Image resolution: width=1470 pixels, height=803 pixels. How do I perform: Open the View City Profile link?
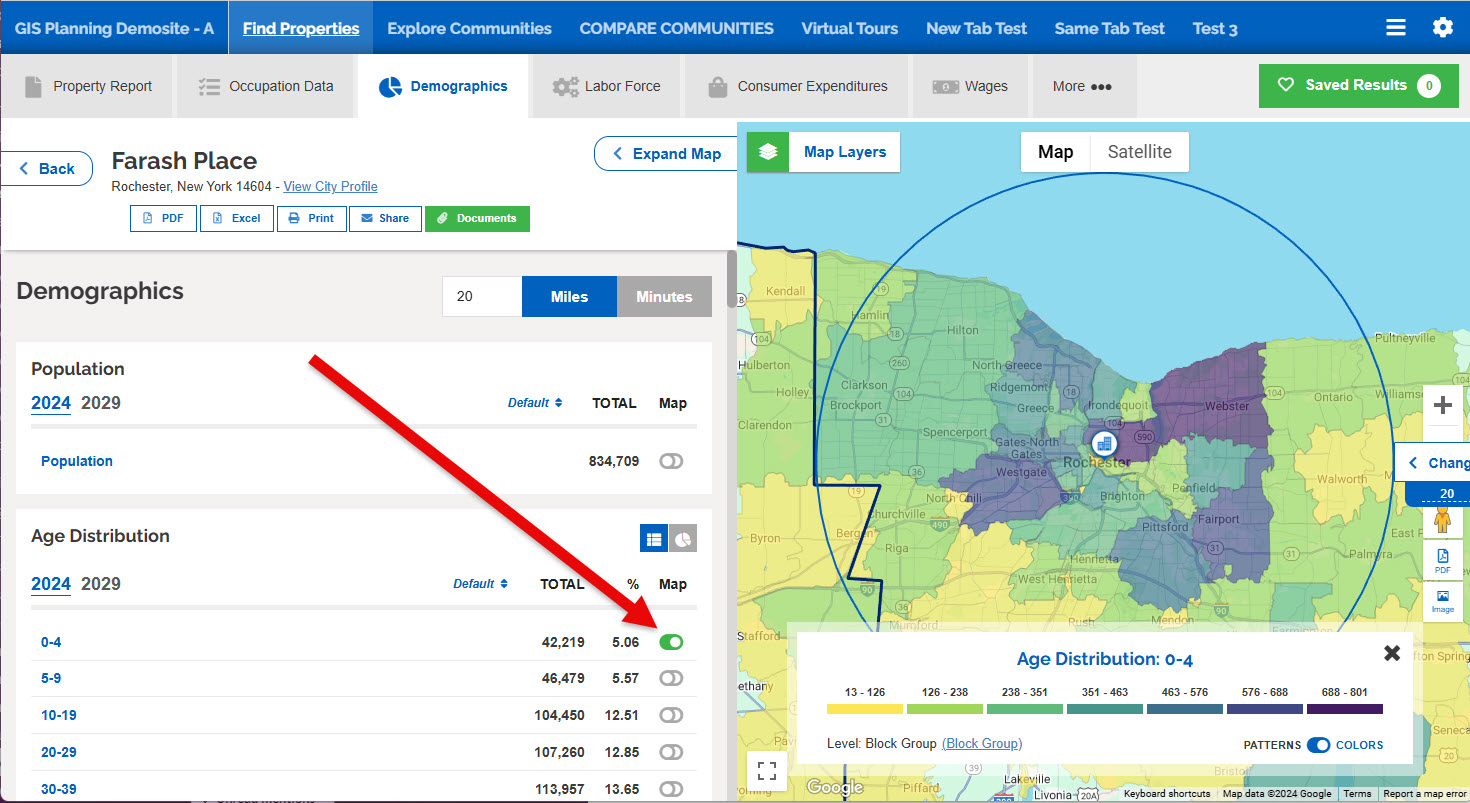330,186
